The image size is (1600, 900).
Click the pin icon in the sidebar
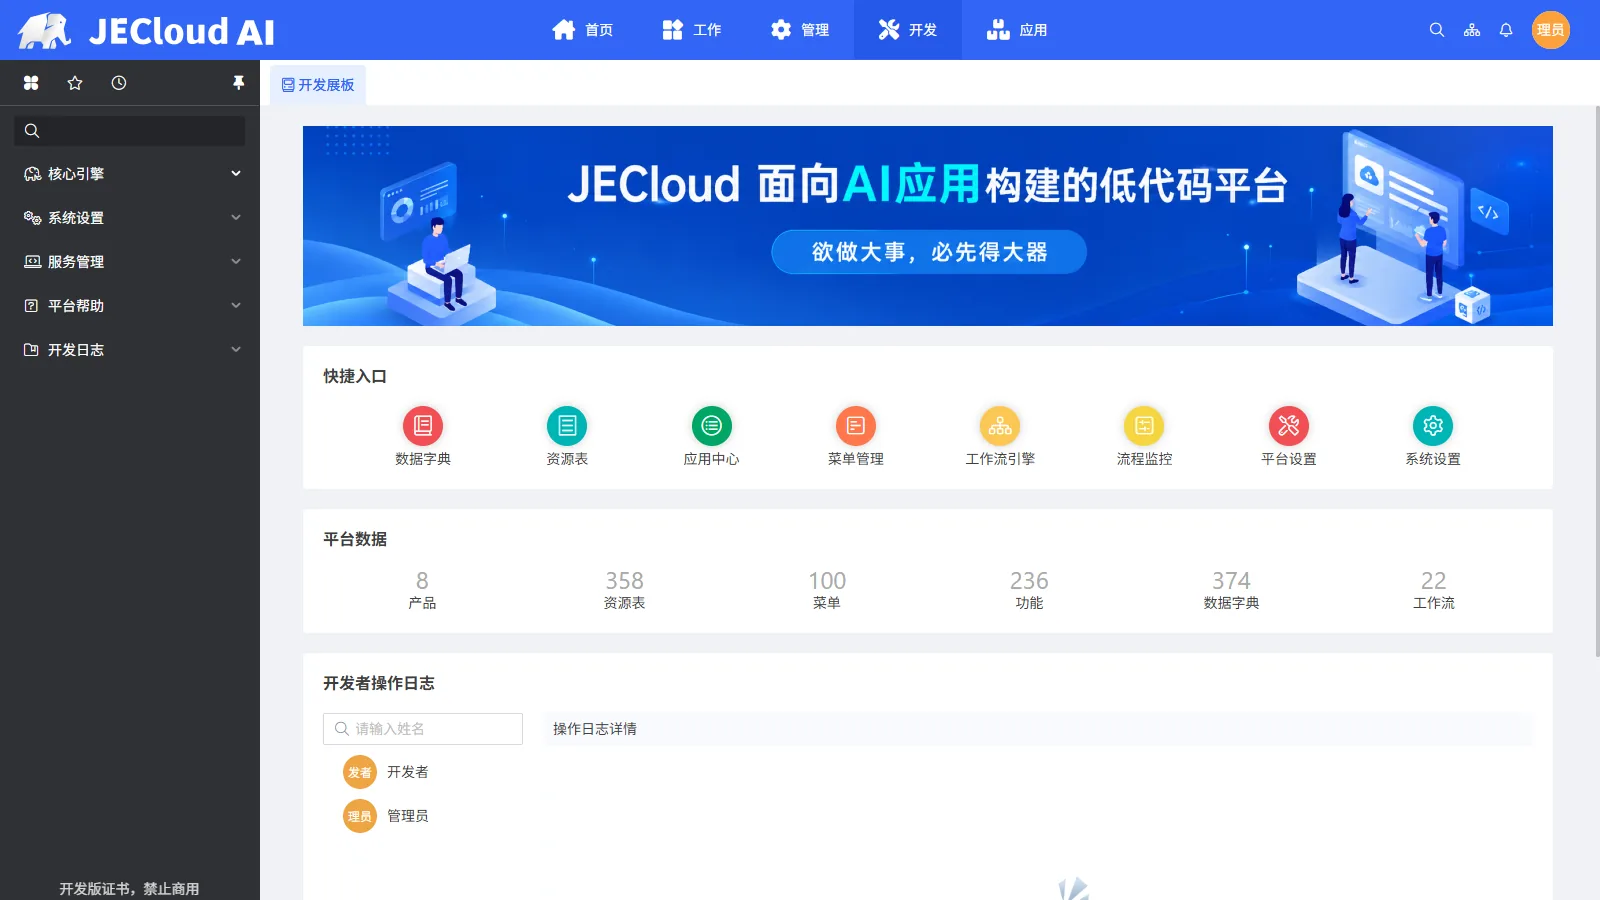coord(238,83)
